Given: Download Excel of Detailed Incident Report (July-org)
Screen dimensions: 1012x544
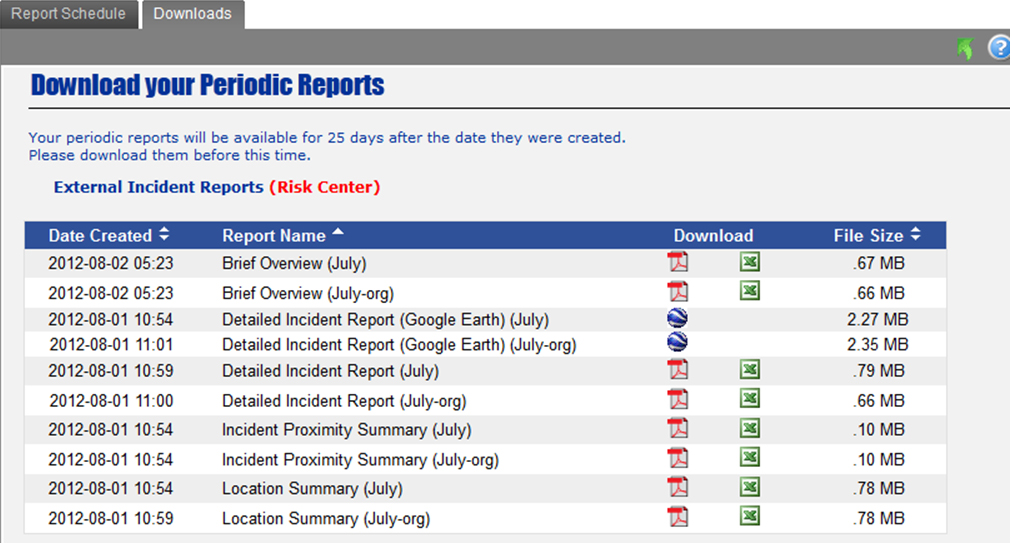Looking at the screenshot, I should coord(749,399).
